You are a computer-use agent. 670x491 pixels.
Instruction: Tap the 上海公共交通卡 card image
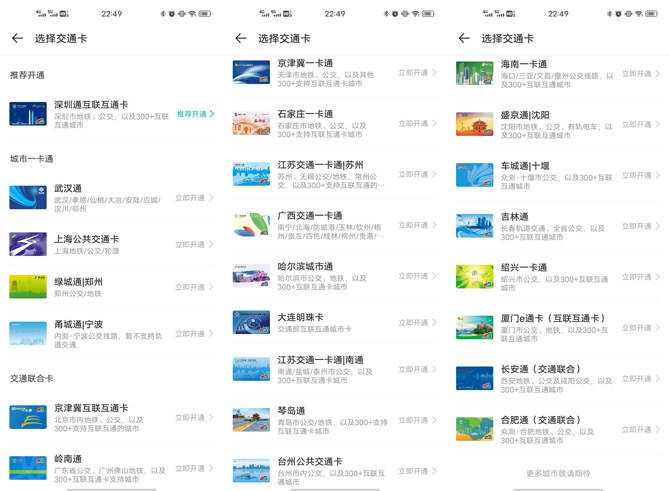click(x=28, y=244)
